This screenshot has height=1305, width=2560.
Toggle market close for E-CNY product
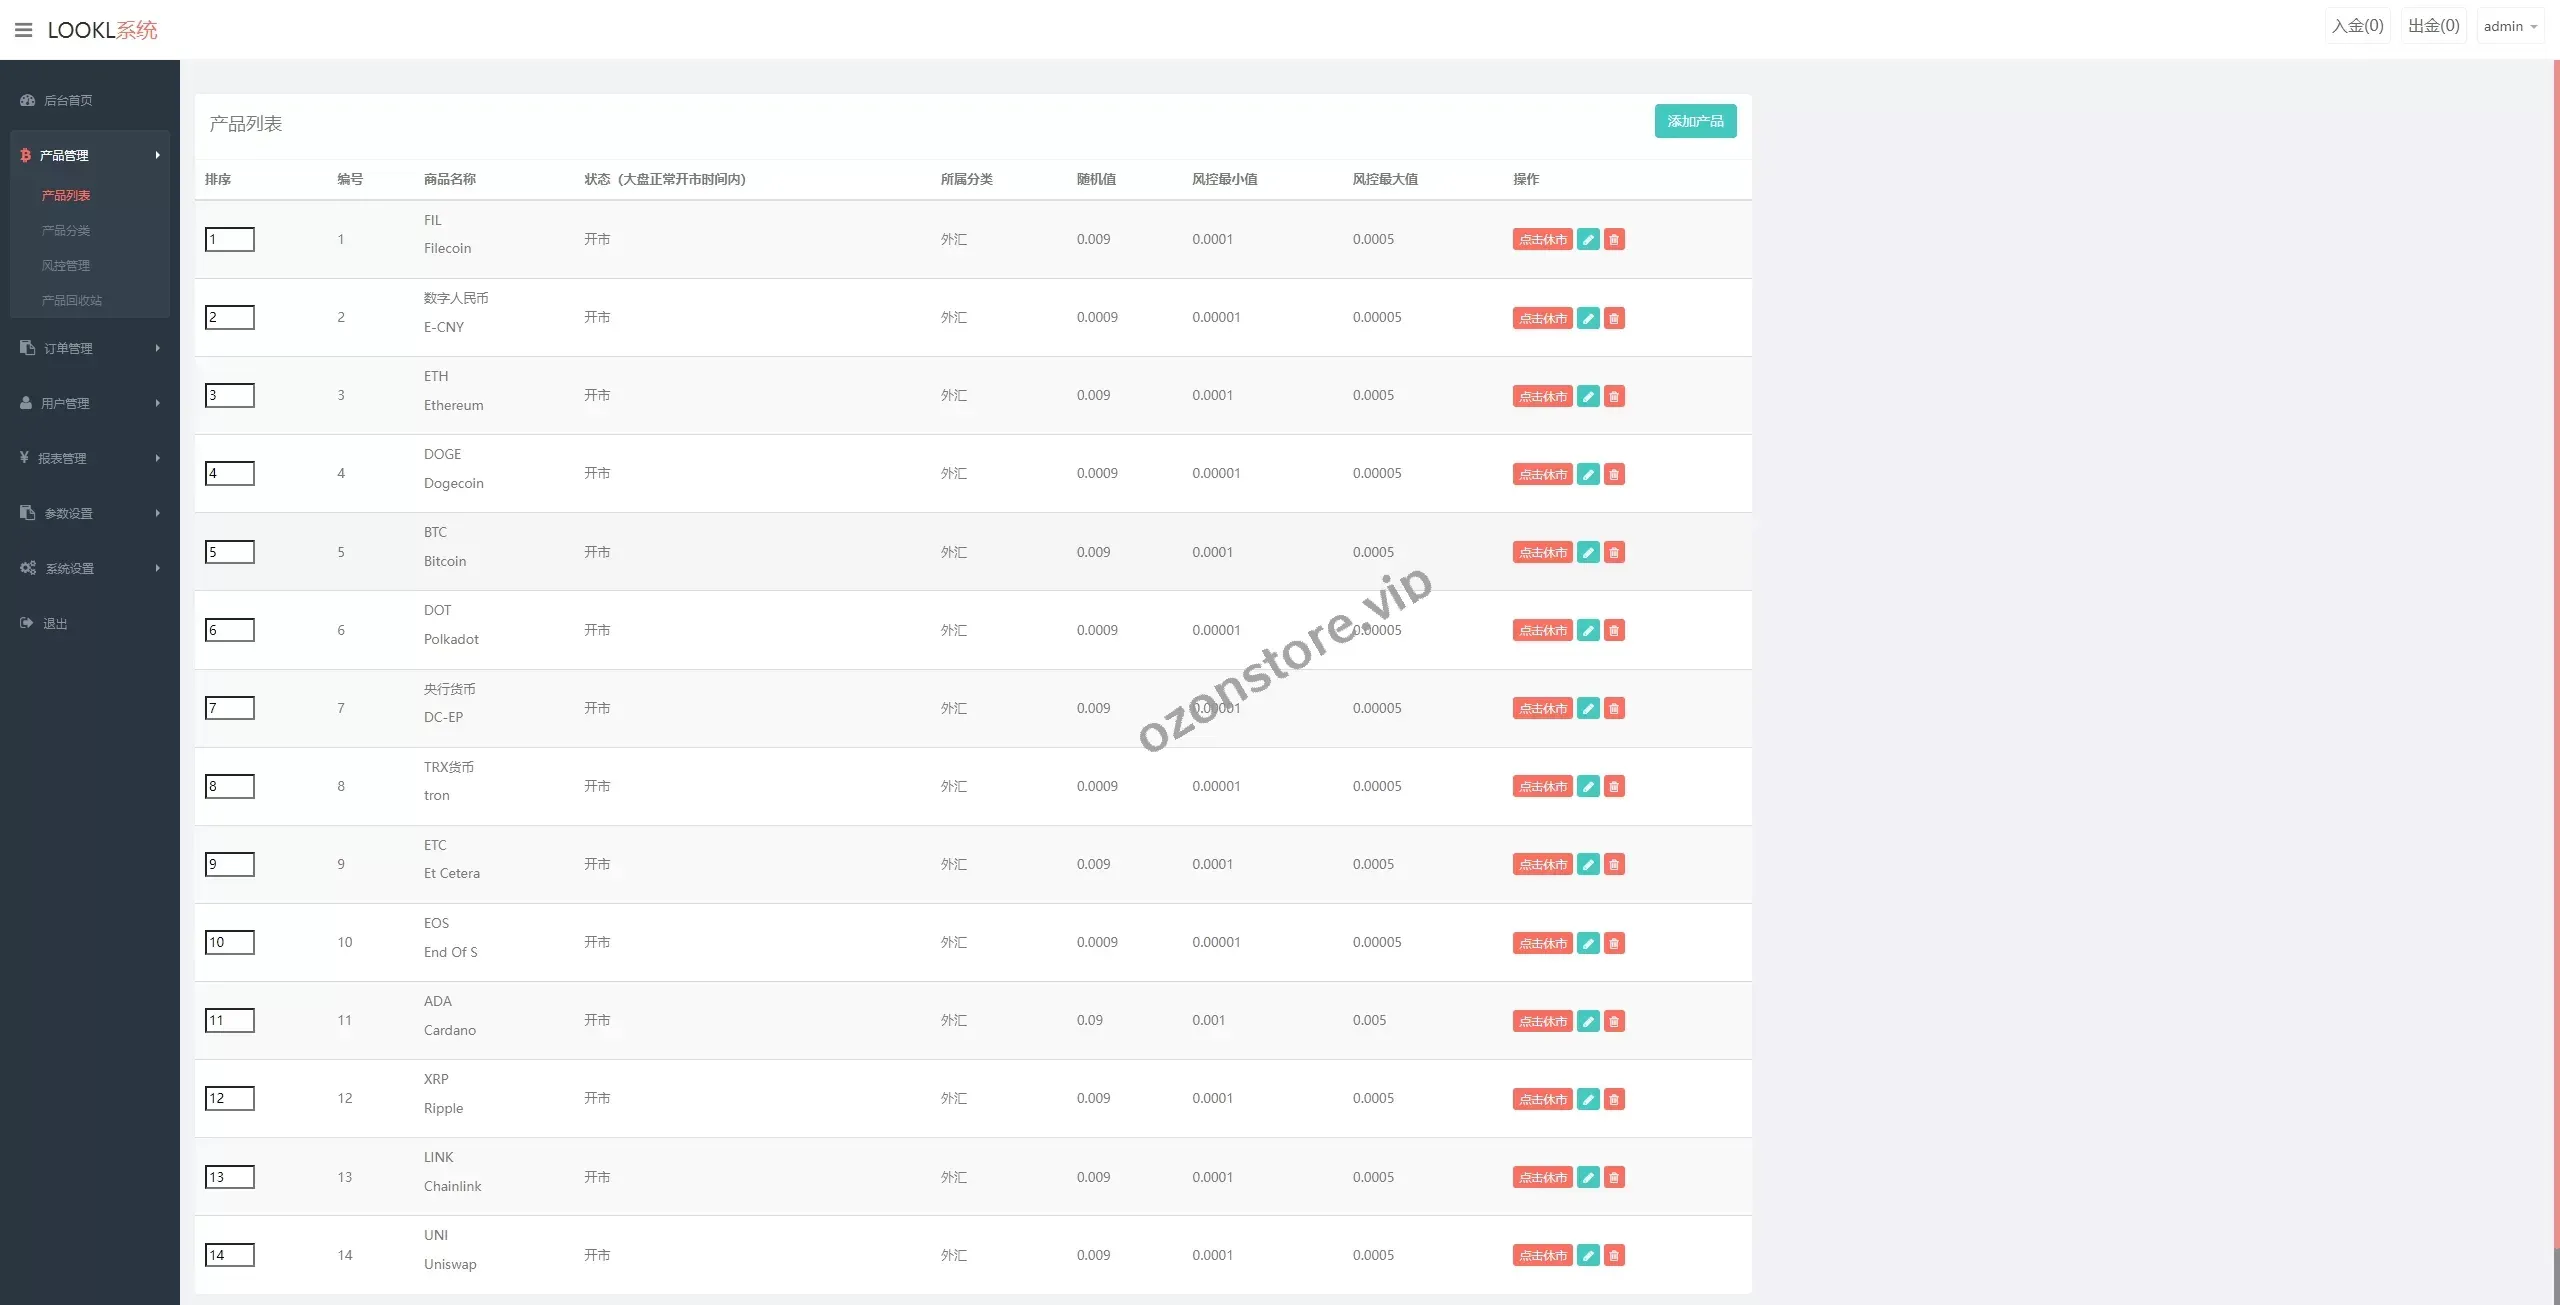pyautogui.click(x=1542, y=318)
